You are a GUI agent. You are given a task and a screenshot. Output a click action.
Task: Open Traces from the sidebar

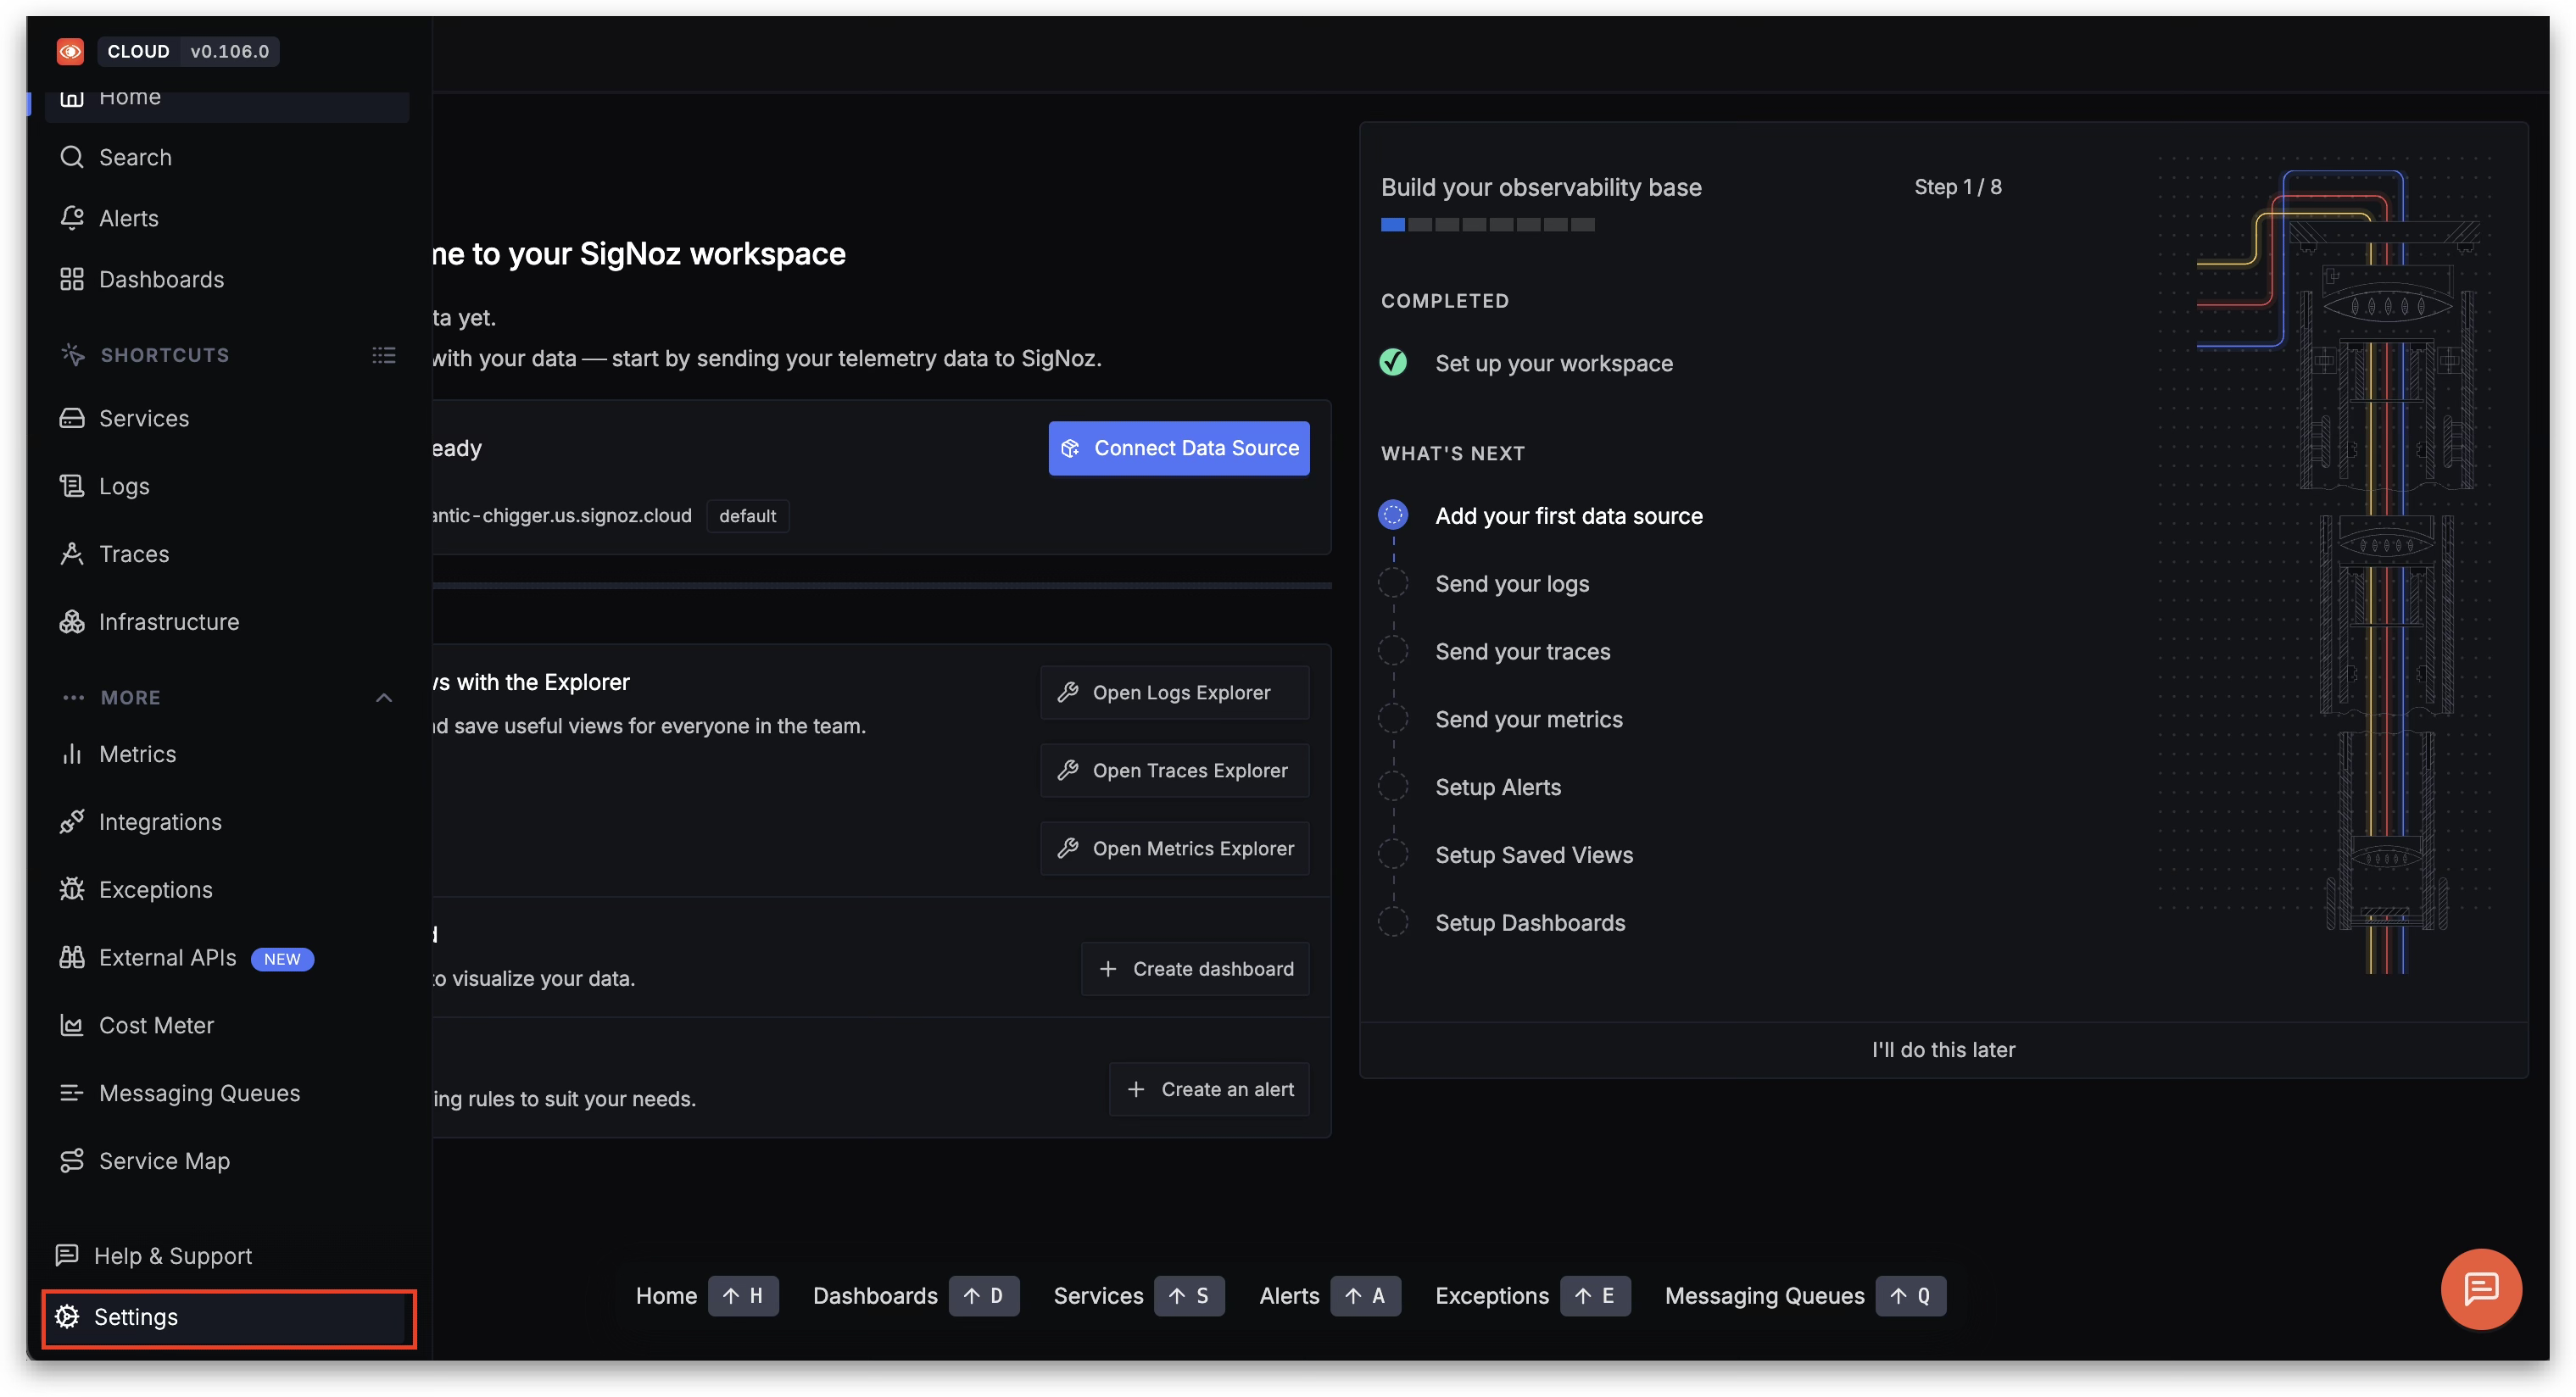pos(133,554)
